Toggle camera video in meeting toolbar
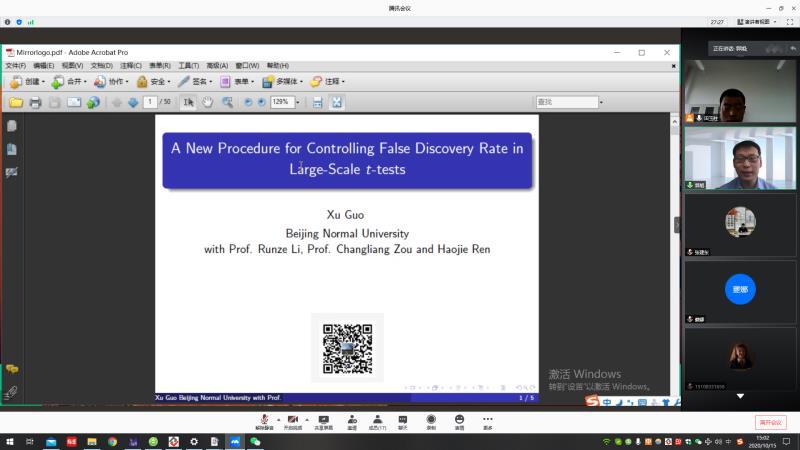Image resolution: width=800 pixels, height=450 pixels. tap(293, 421)
